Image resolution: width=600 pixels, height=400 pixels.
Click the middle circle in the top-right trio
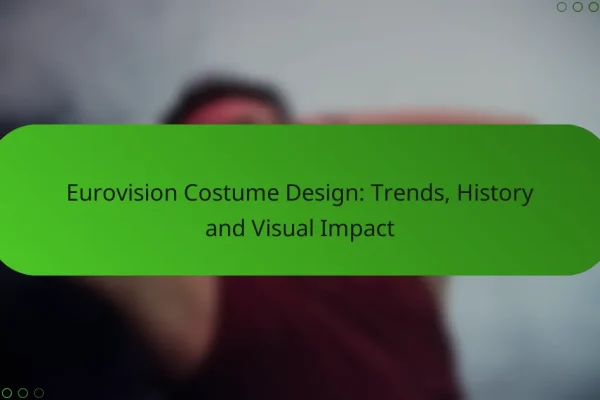(577, 7)
